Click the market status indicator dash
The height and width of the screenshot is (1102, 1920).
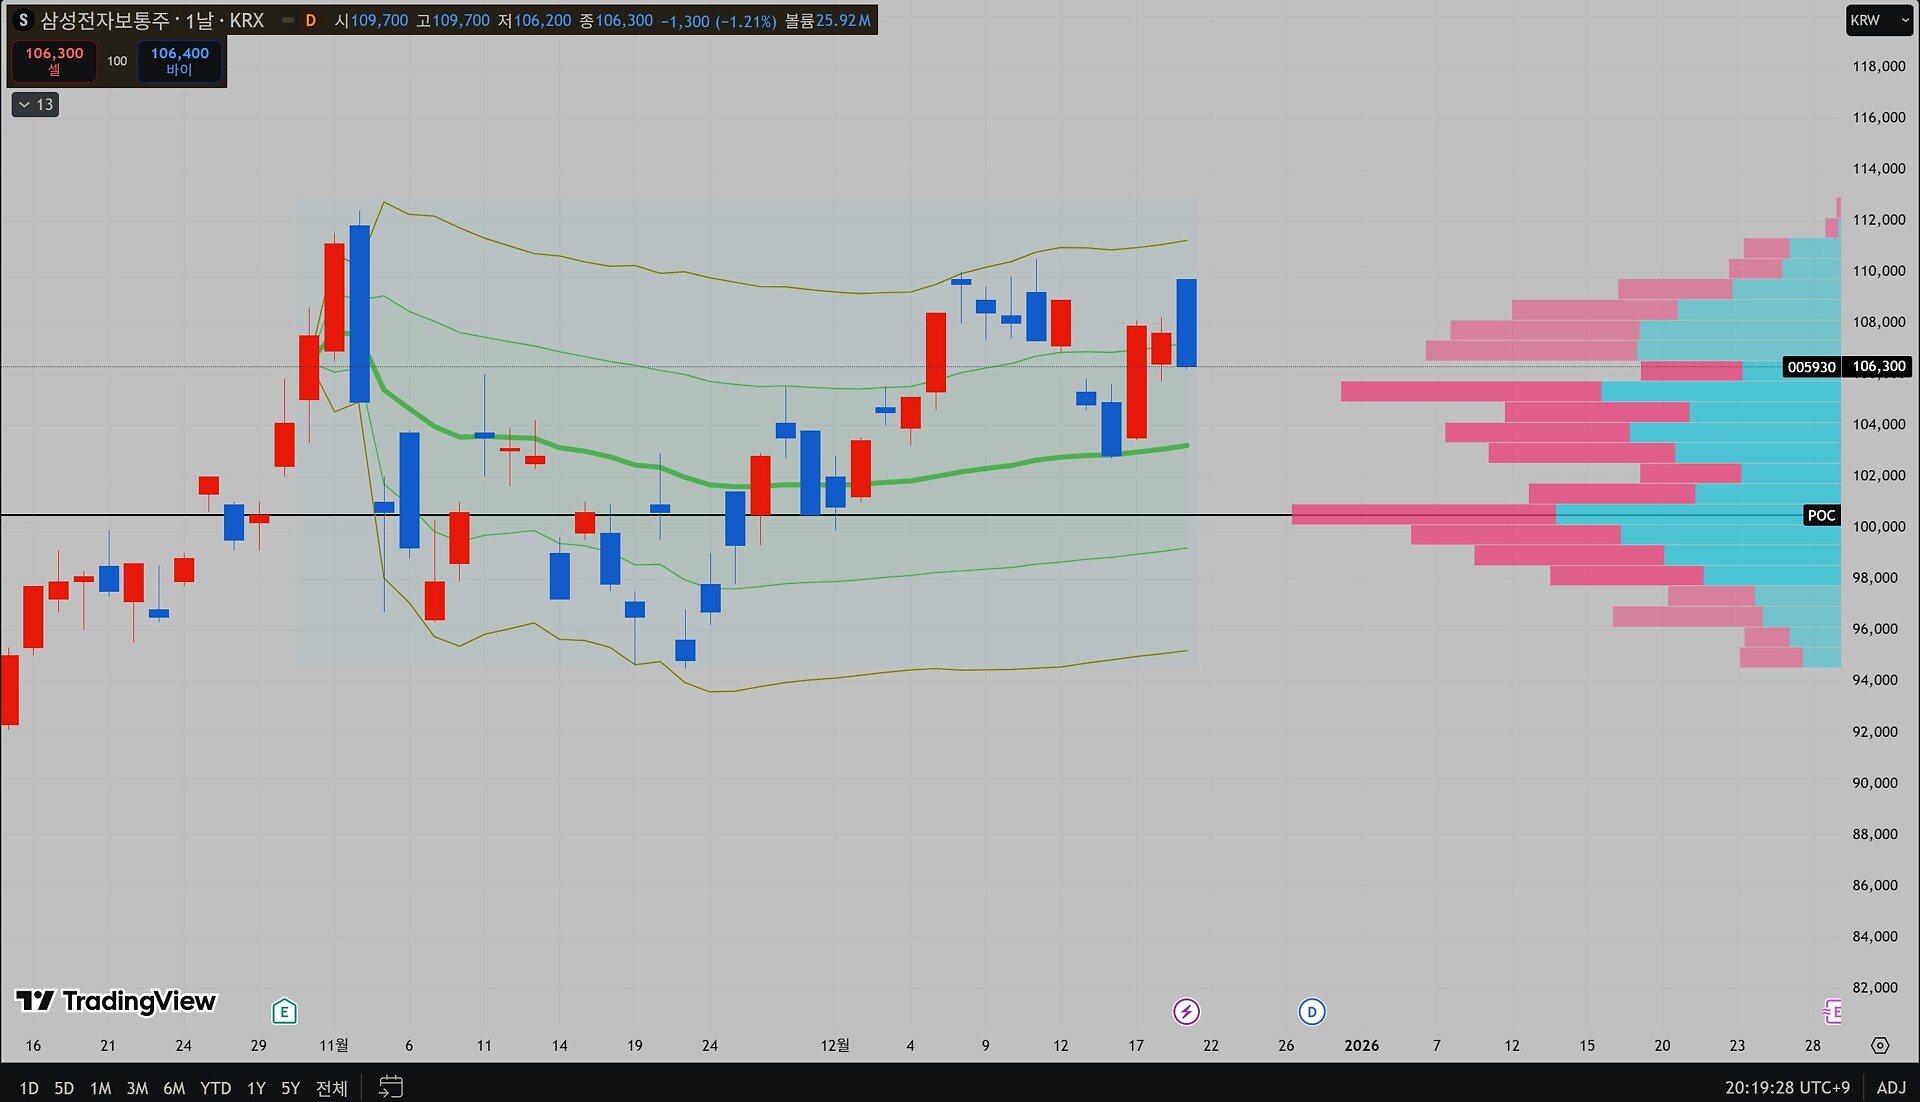pos(288,20)
